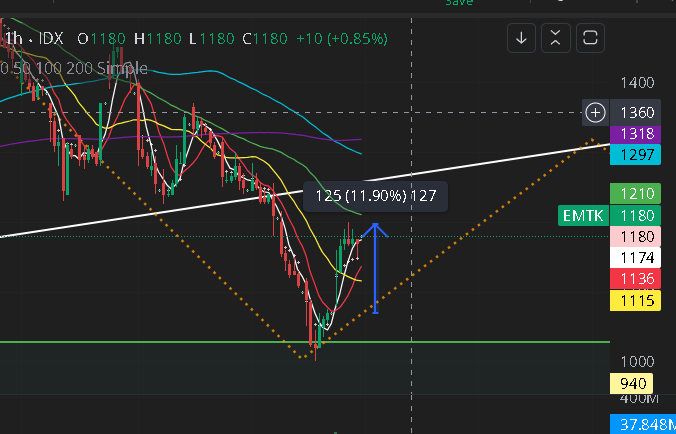The height and width of the screenshot is (434, 676).
Task: Select the yellow 1115 average label
Action: (x=635, y=300)
